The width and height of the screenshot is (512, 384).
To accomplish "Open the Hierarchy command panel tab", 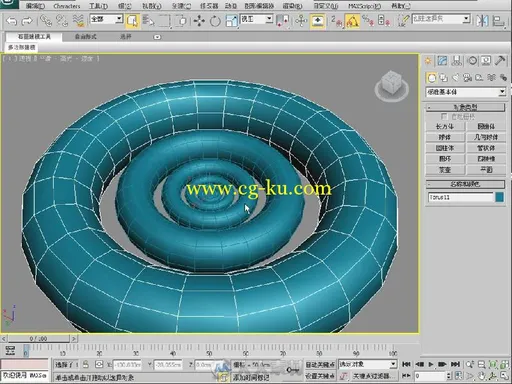I will click(457, 61).
